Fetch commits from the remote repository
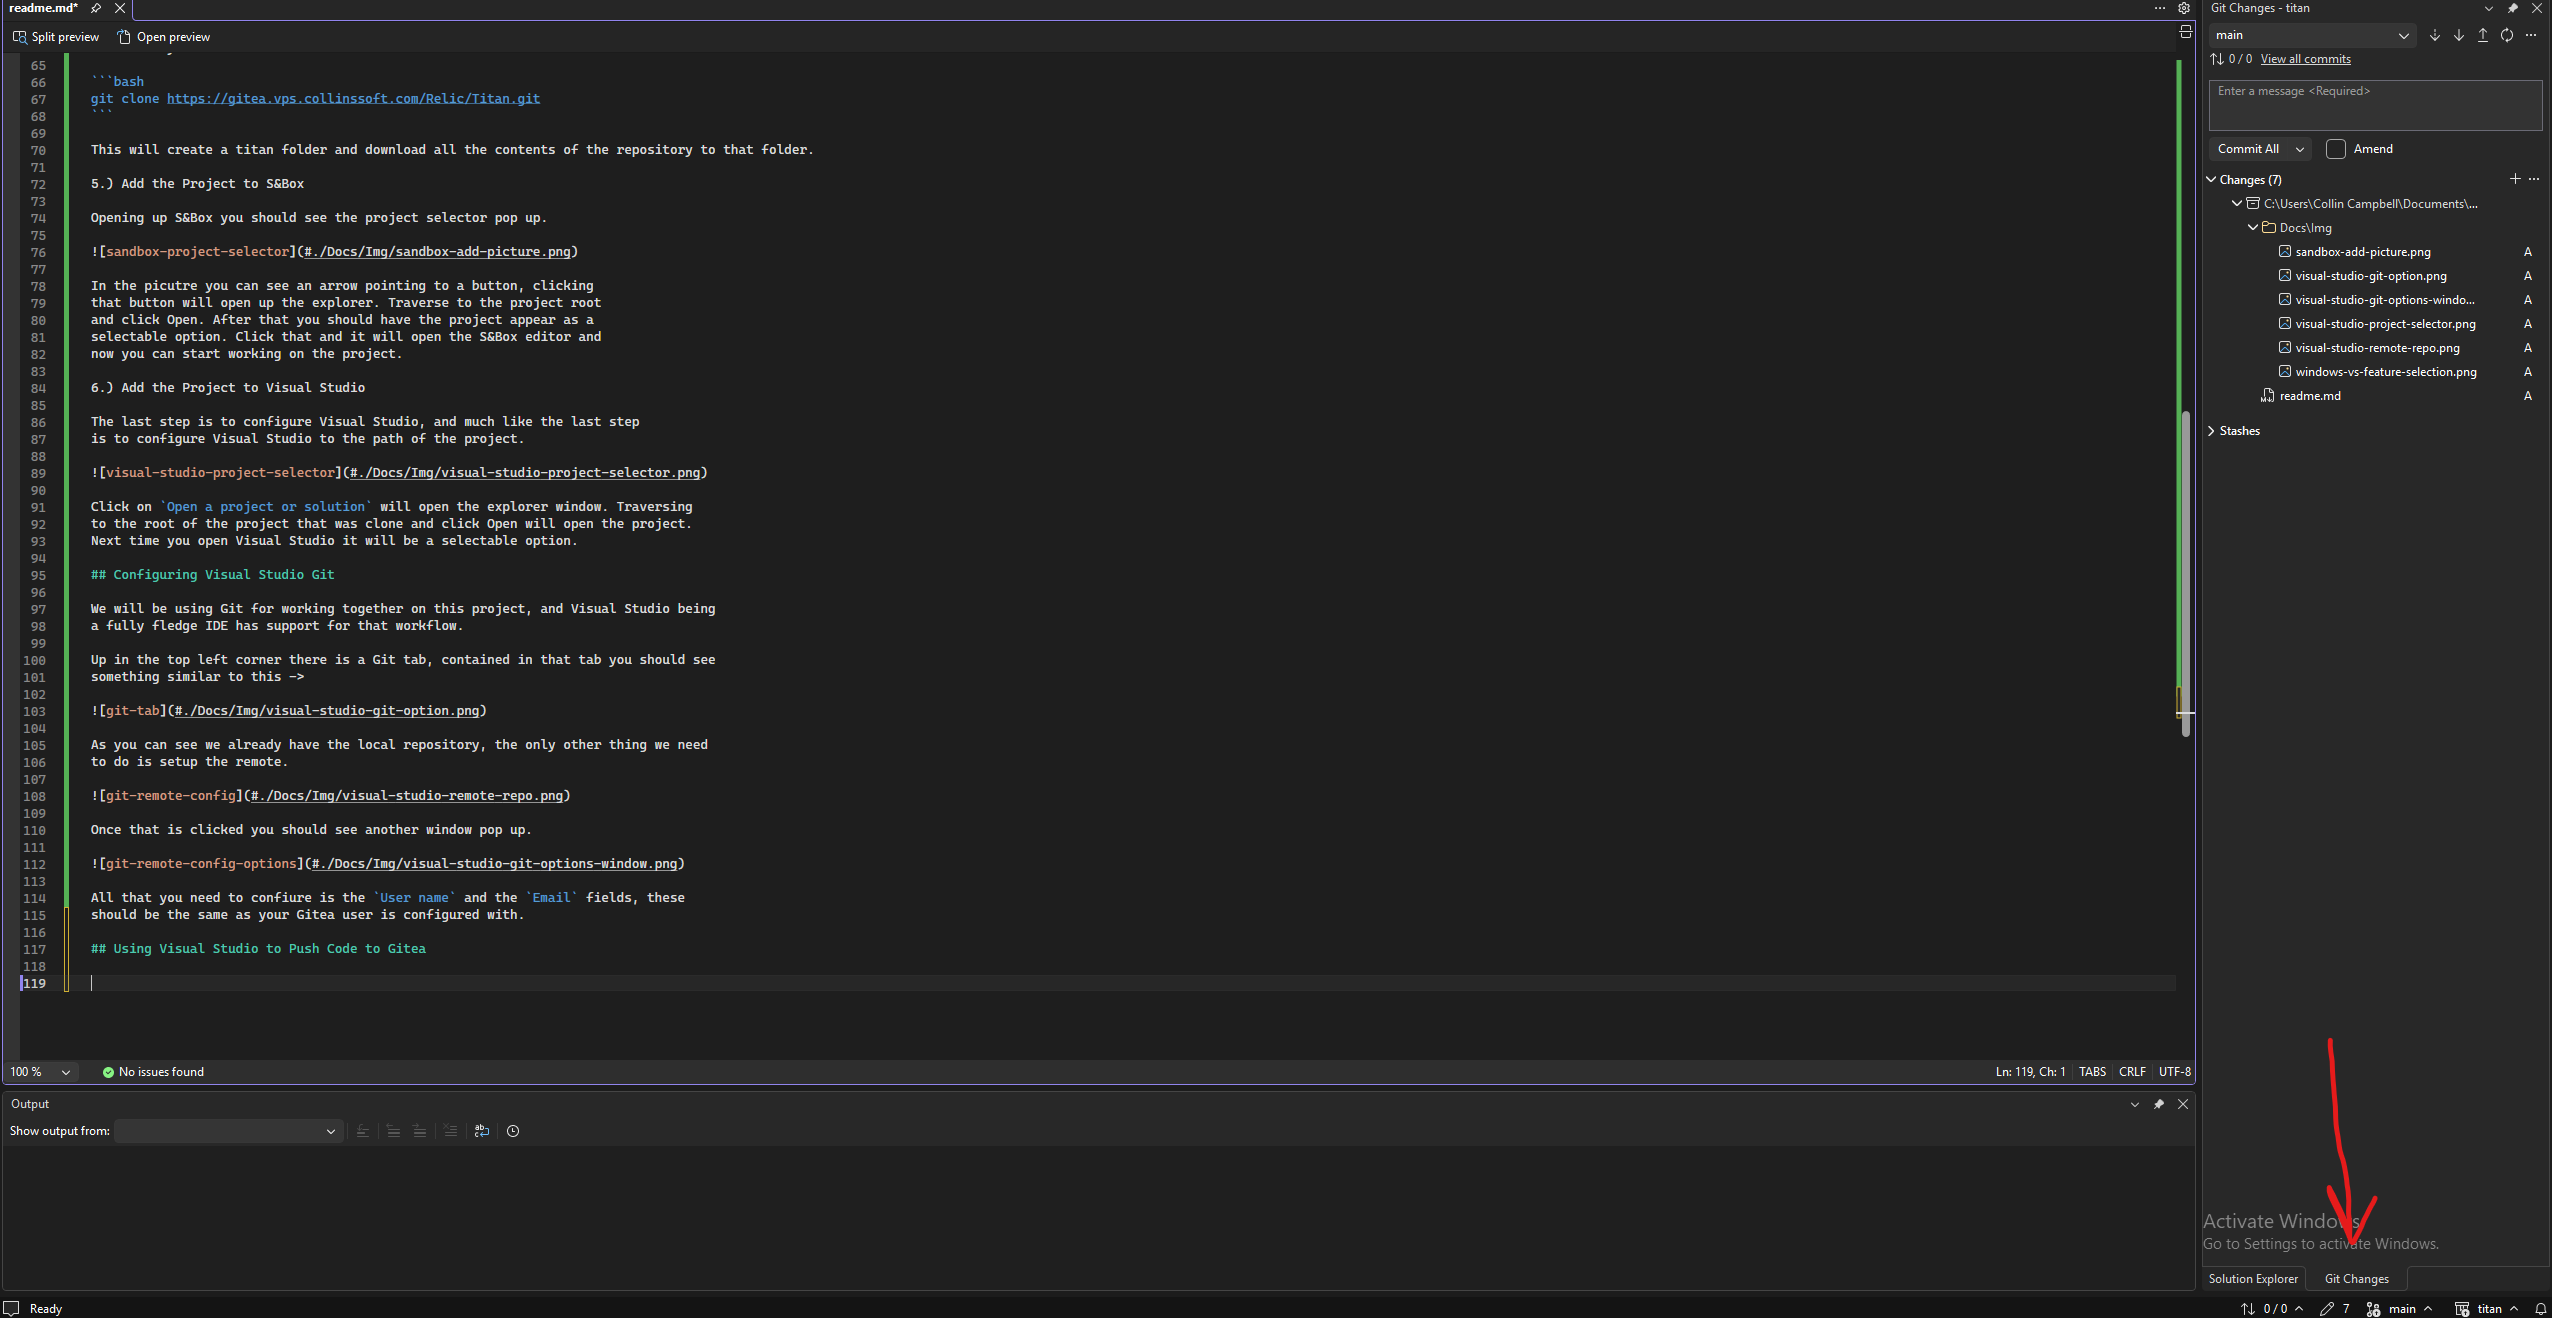 tap(2433, 35)
